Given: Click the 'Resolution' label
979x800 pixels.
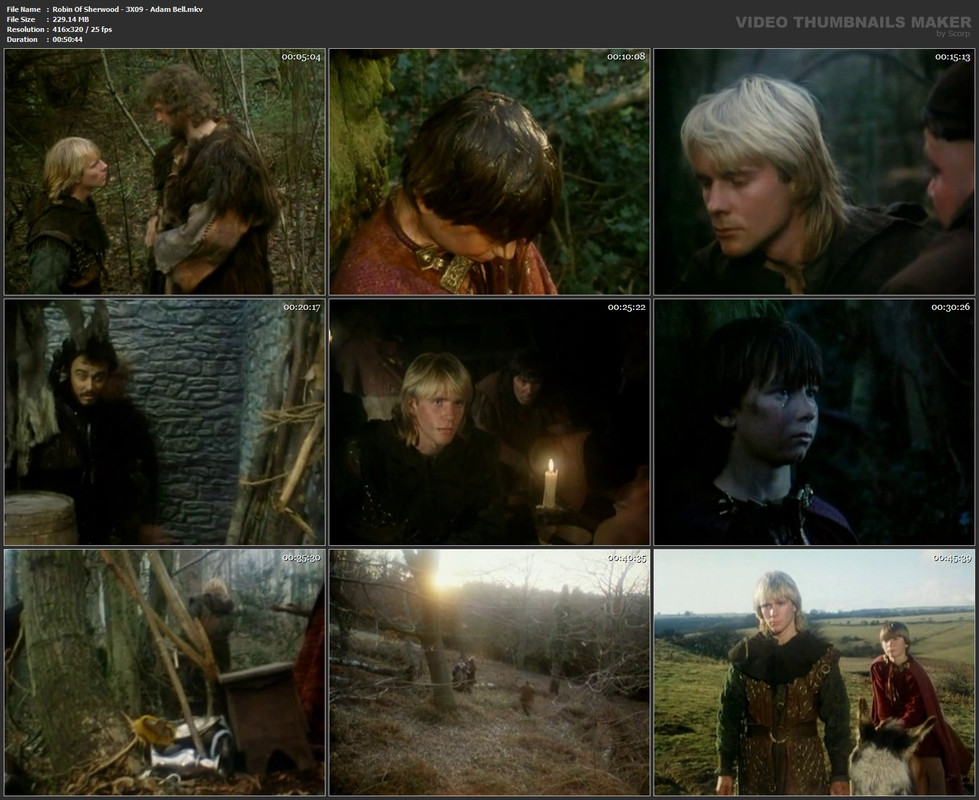Looking at the screenshot, I should (25, 29).
